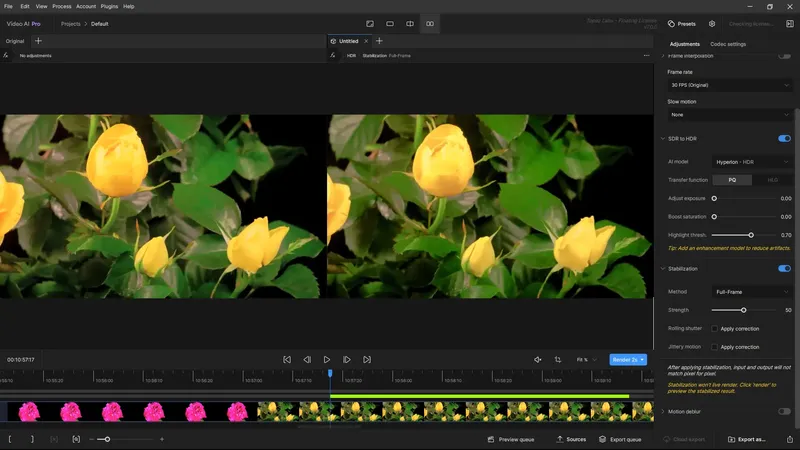Turn off the Stabilization switch
Viewport: 800px width, 450px height.
pyautogui.click(x=784, y=268)
